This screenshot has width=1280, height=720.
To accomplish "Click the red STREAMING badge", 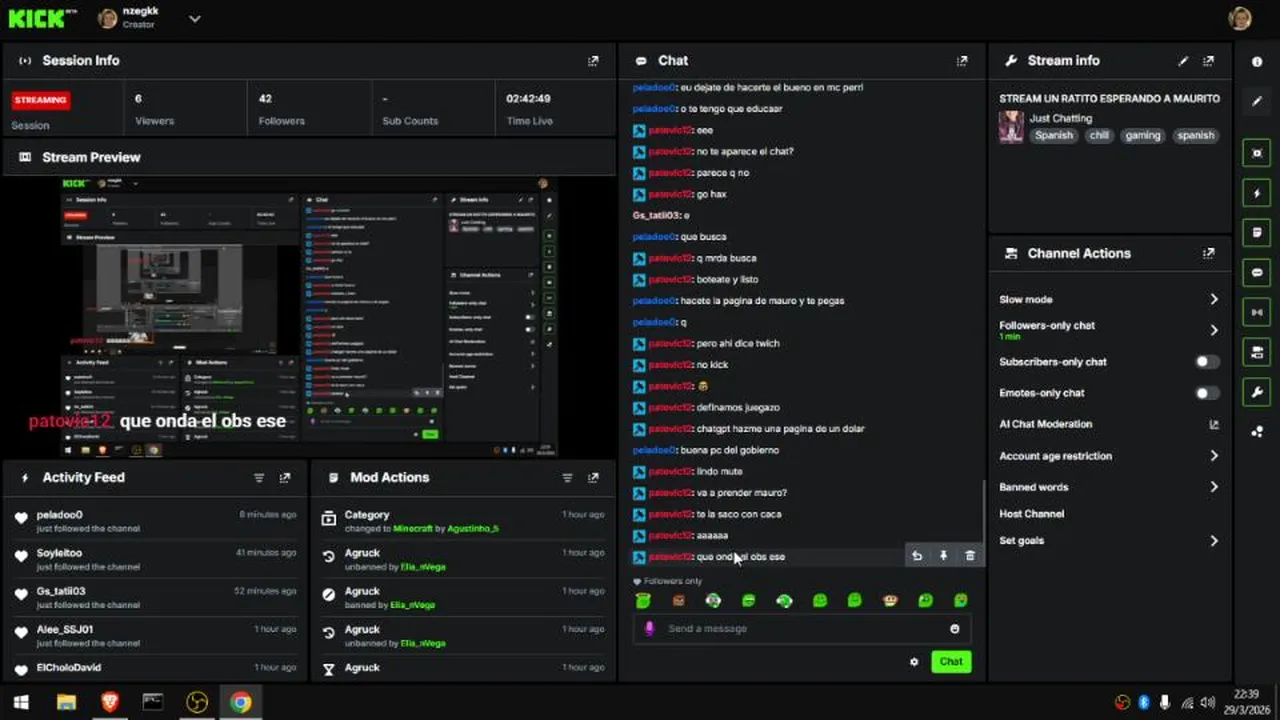I will coord(41,100).
